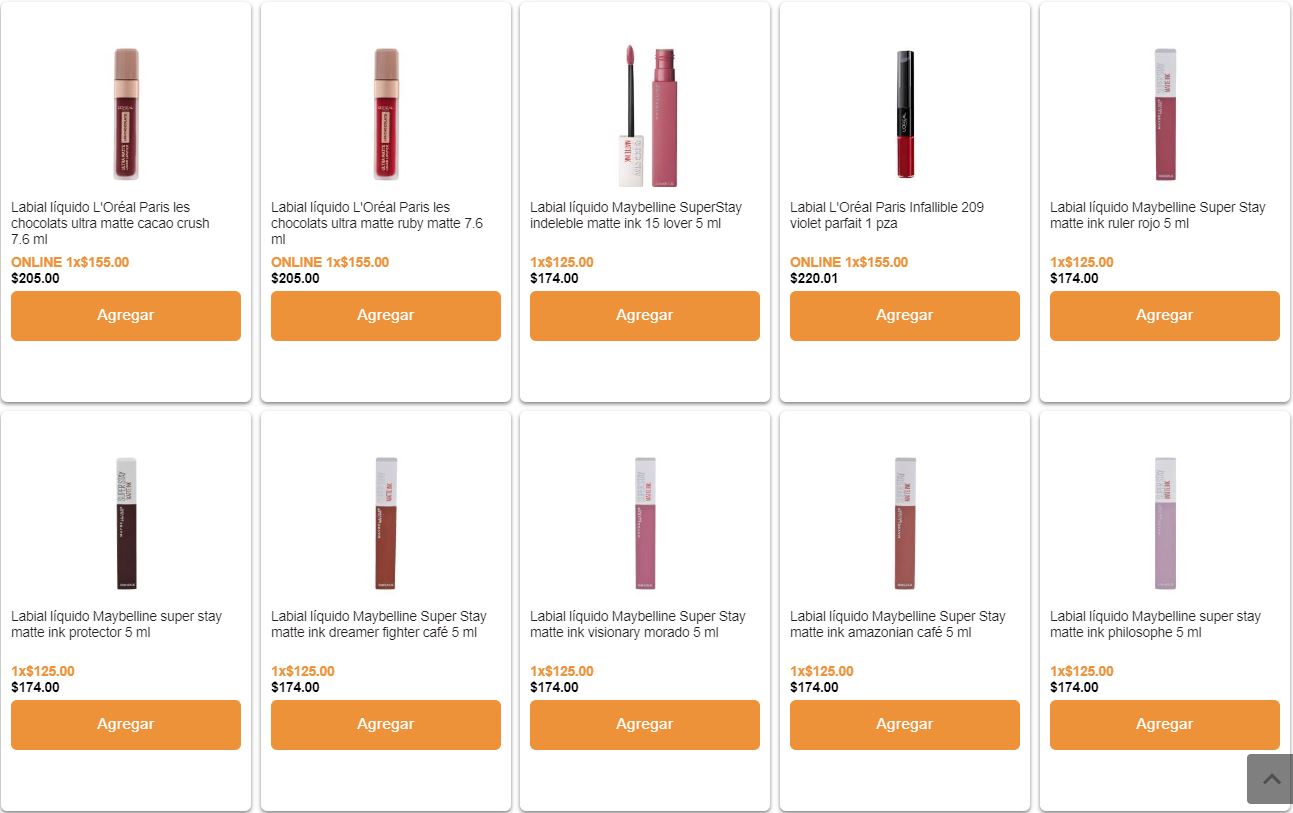Add ruby matte lipstick to cart

tap(386, 316)
